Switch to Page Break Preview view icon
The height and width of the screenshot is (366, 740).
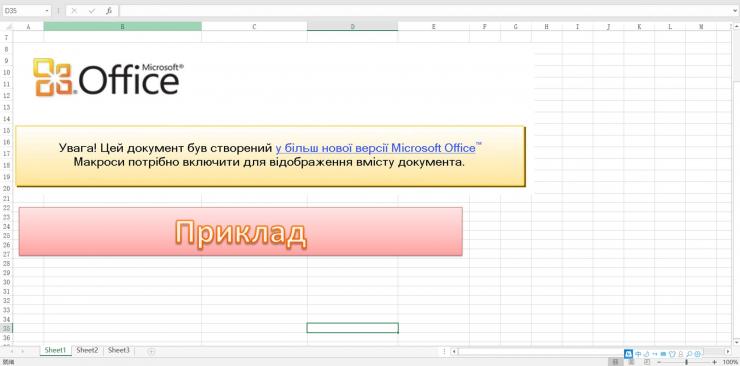pos(647,362)
